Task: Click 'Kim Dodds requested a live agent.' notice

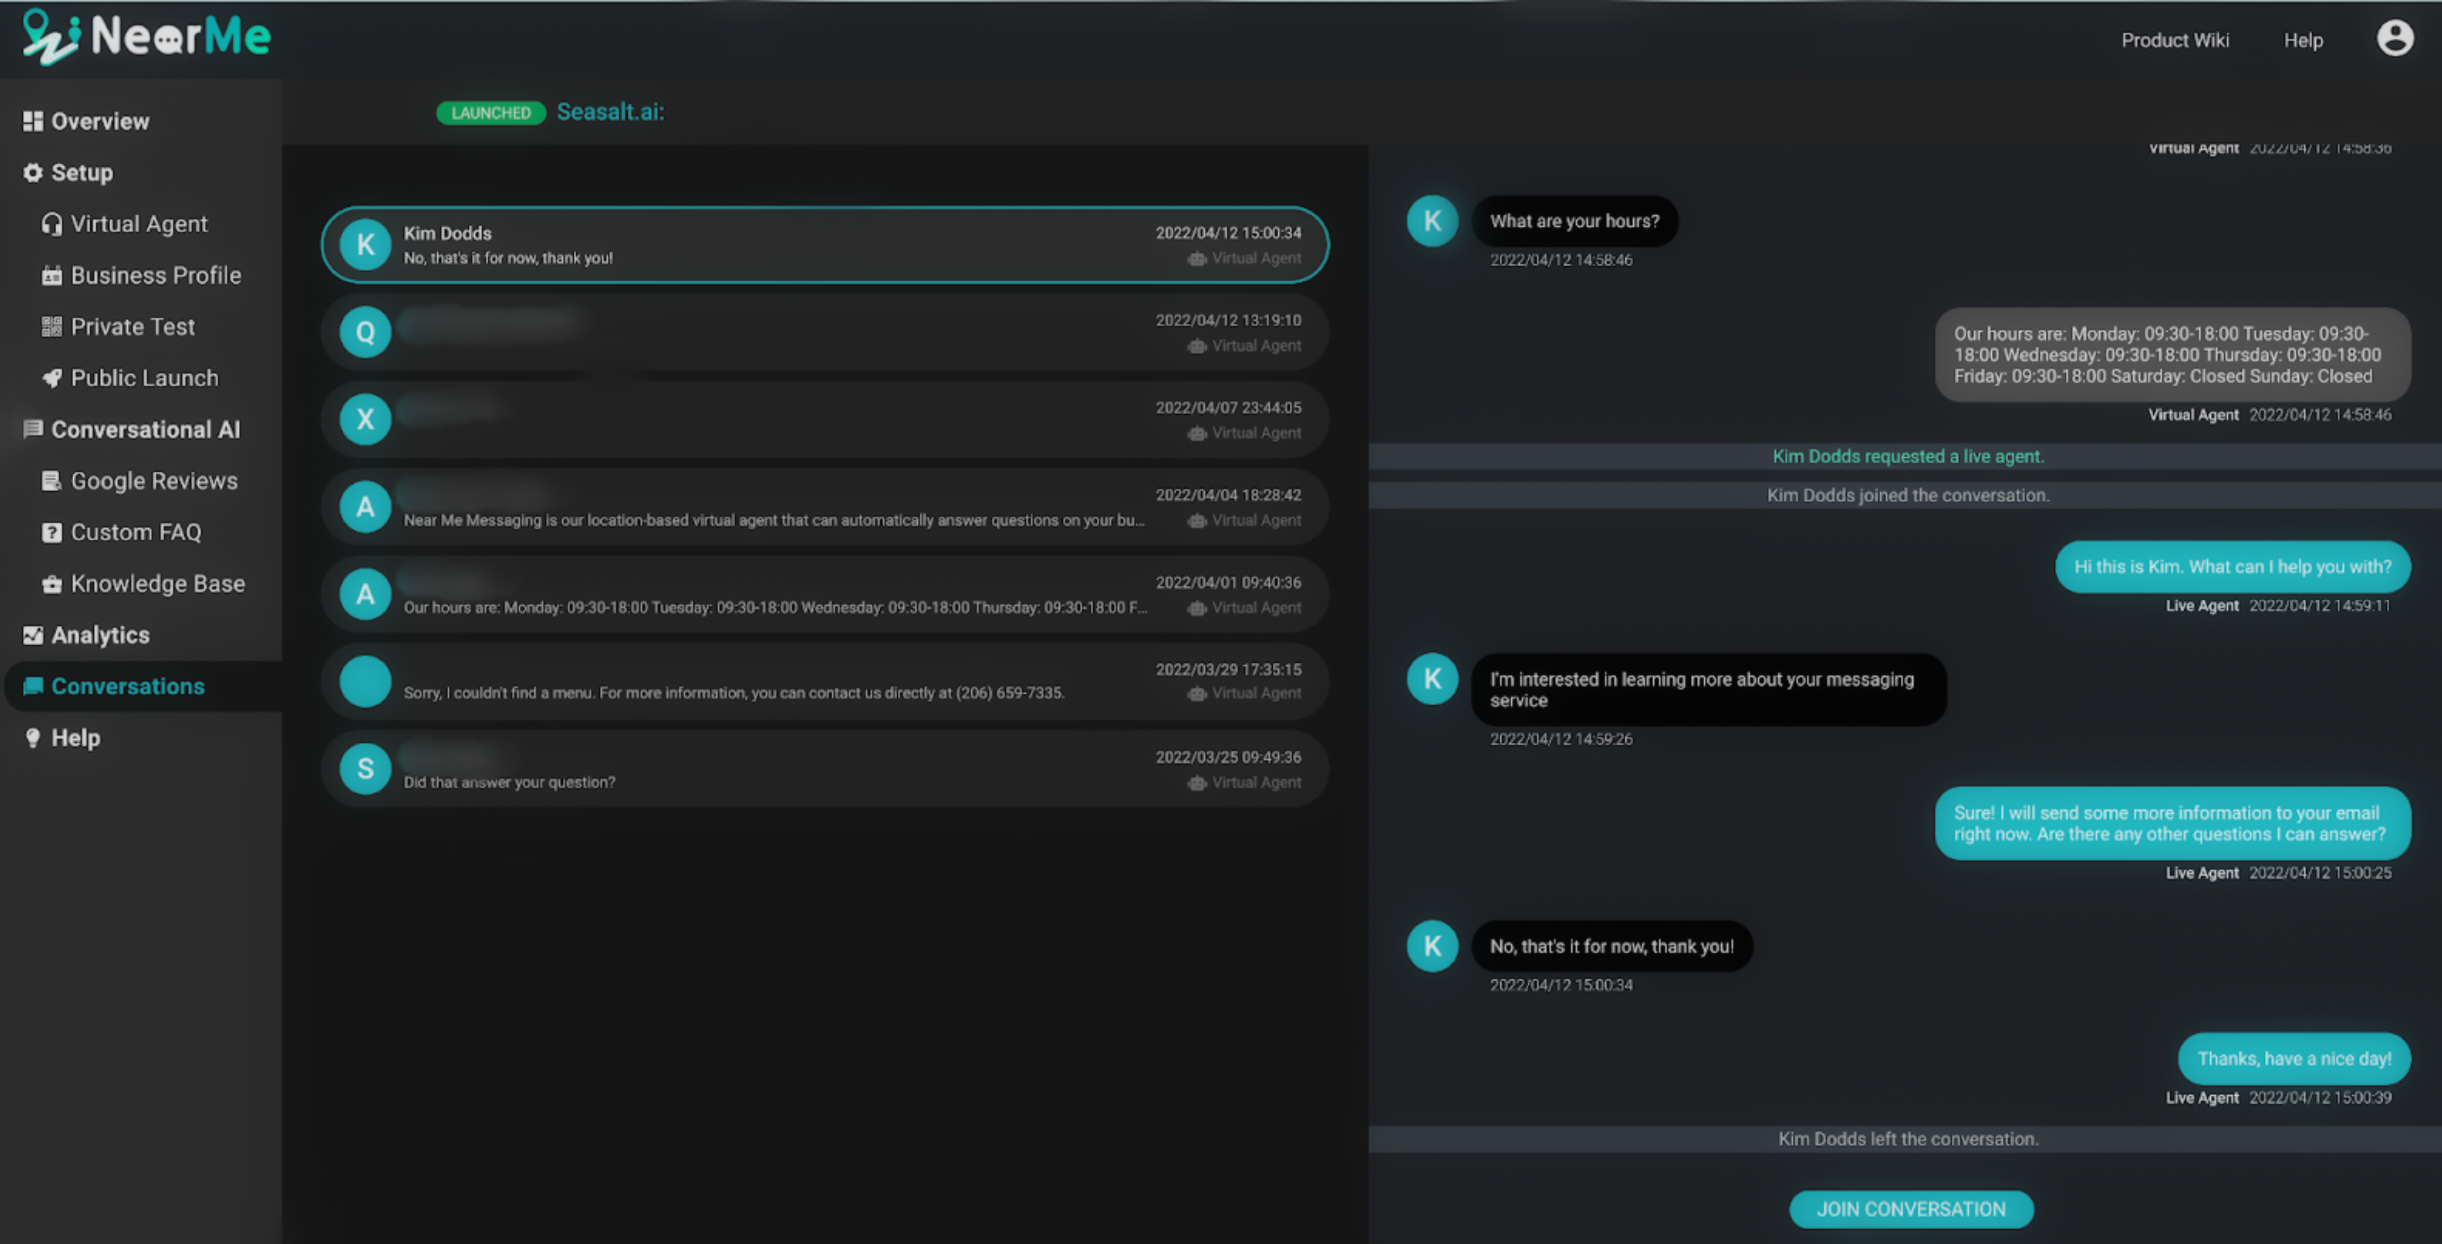Action: click(x=1907, y=456)
